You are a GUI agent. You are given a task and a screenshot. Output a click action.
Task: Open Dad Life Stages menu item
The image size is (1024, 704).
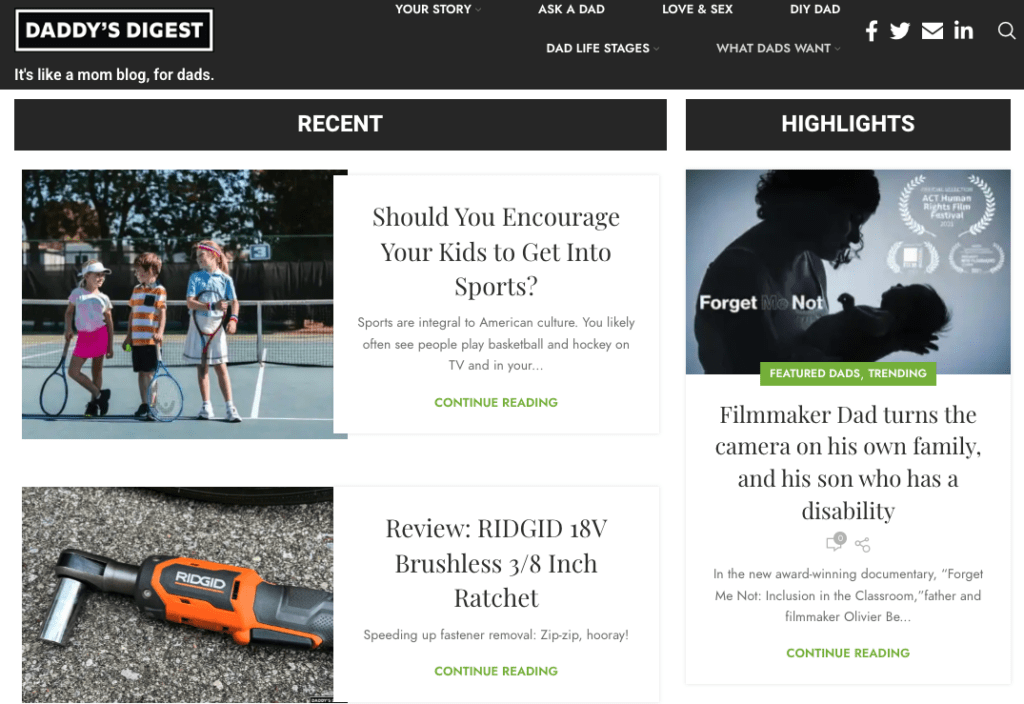click(x=598, y=48)
